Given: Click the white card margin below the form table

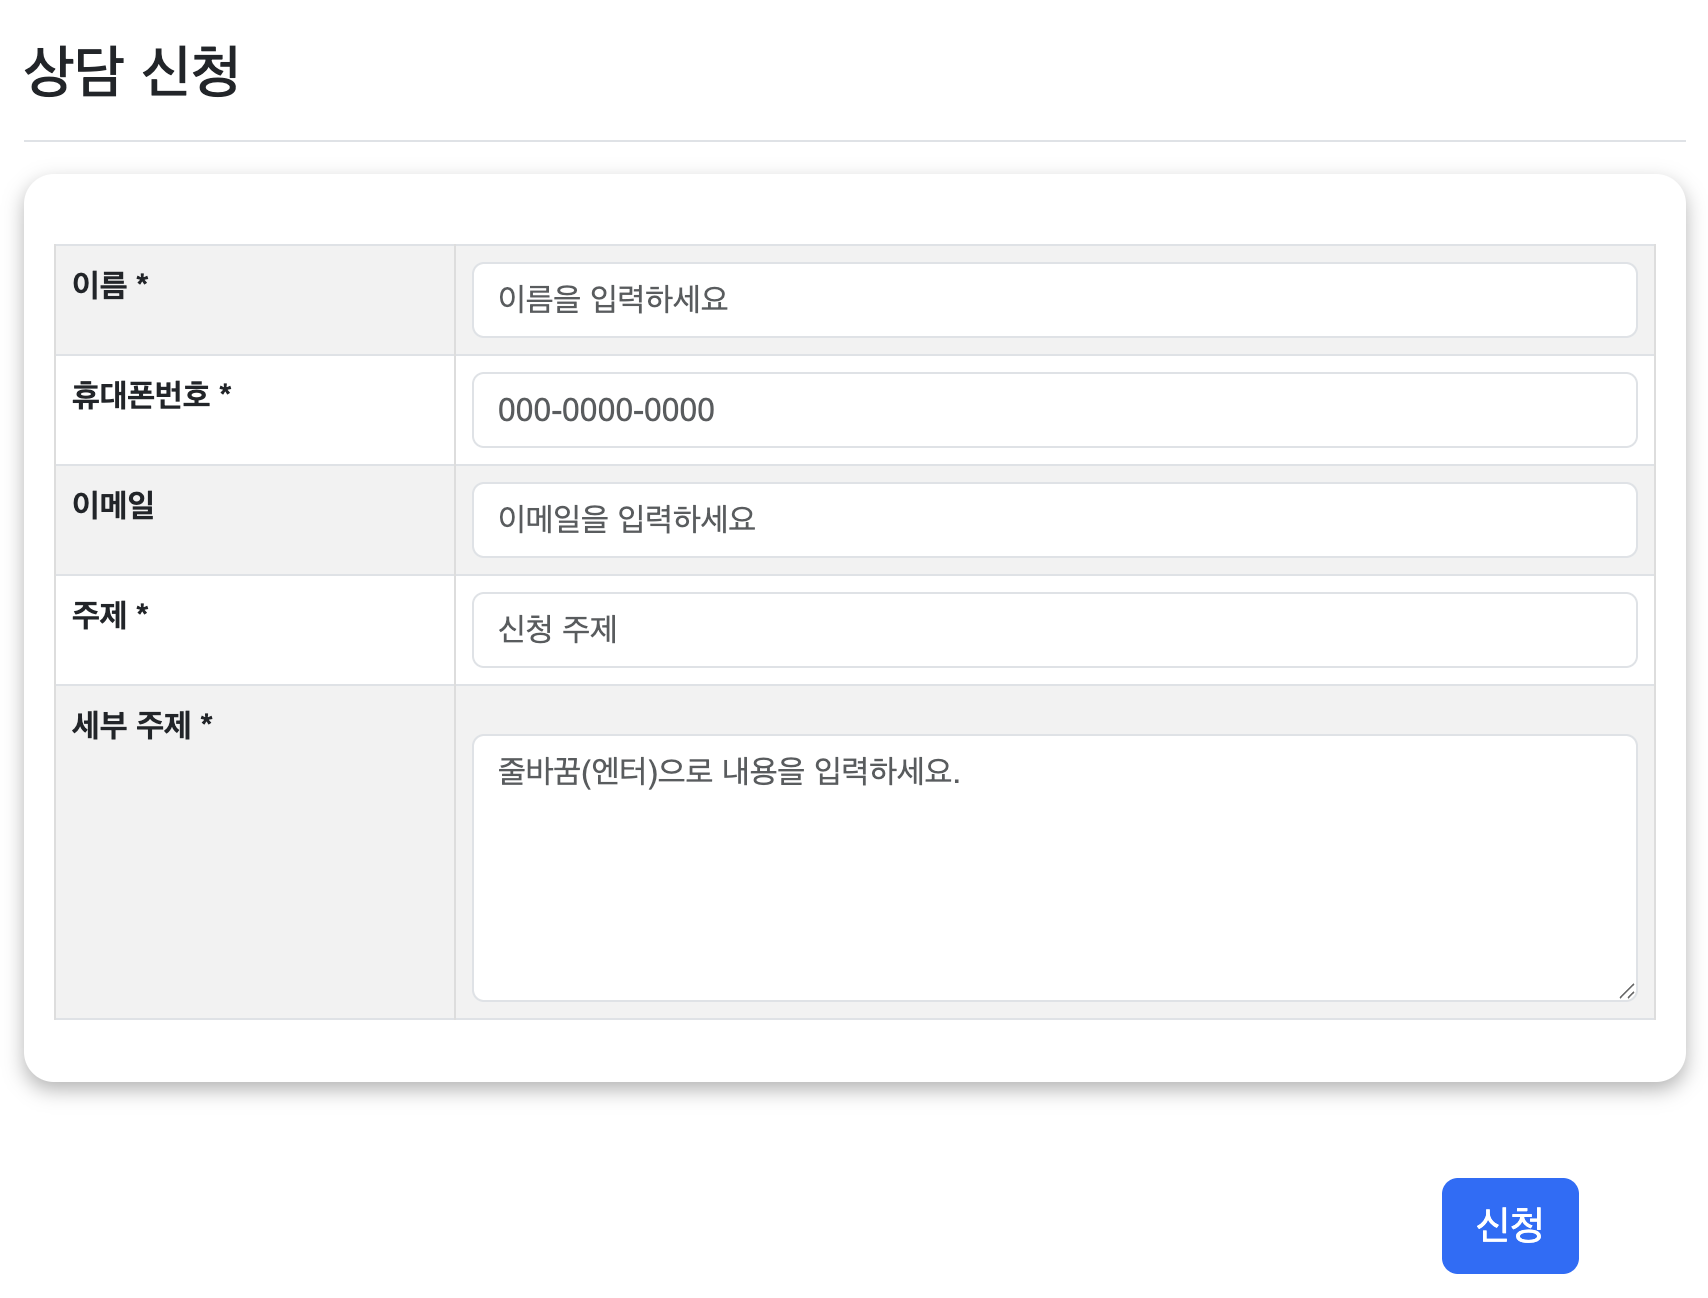Looking at the screenshot, I should [x=854, y=1050].
